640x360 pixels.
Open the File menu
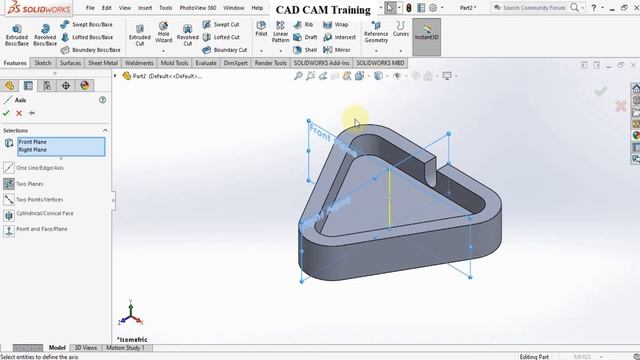90,8
